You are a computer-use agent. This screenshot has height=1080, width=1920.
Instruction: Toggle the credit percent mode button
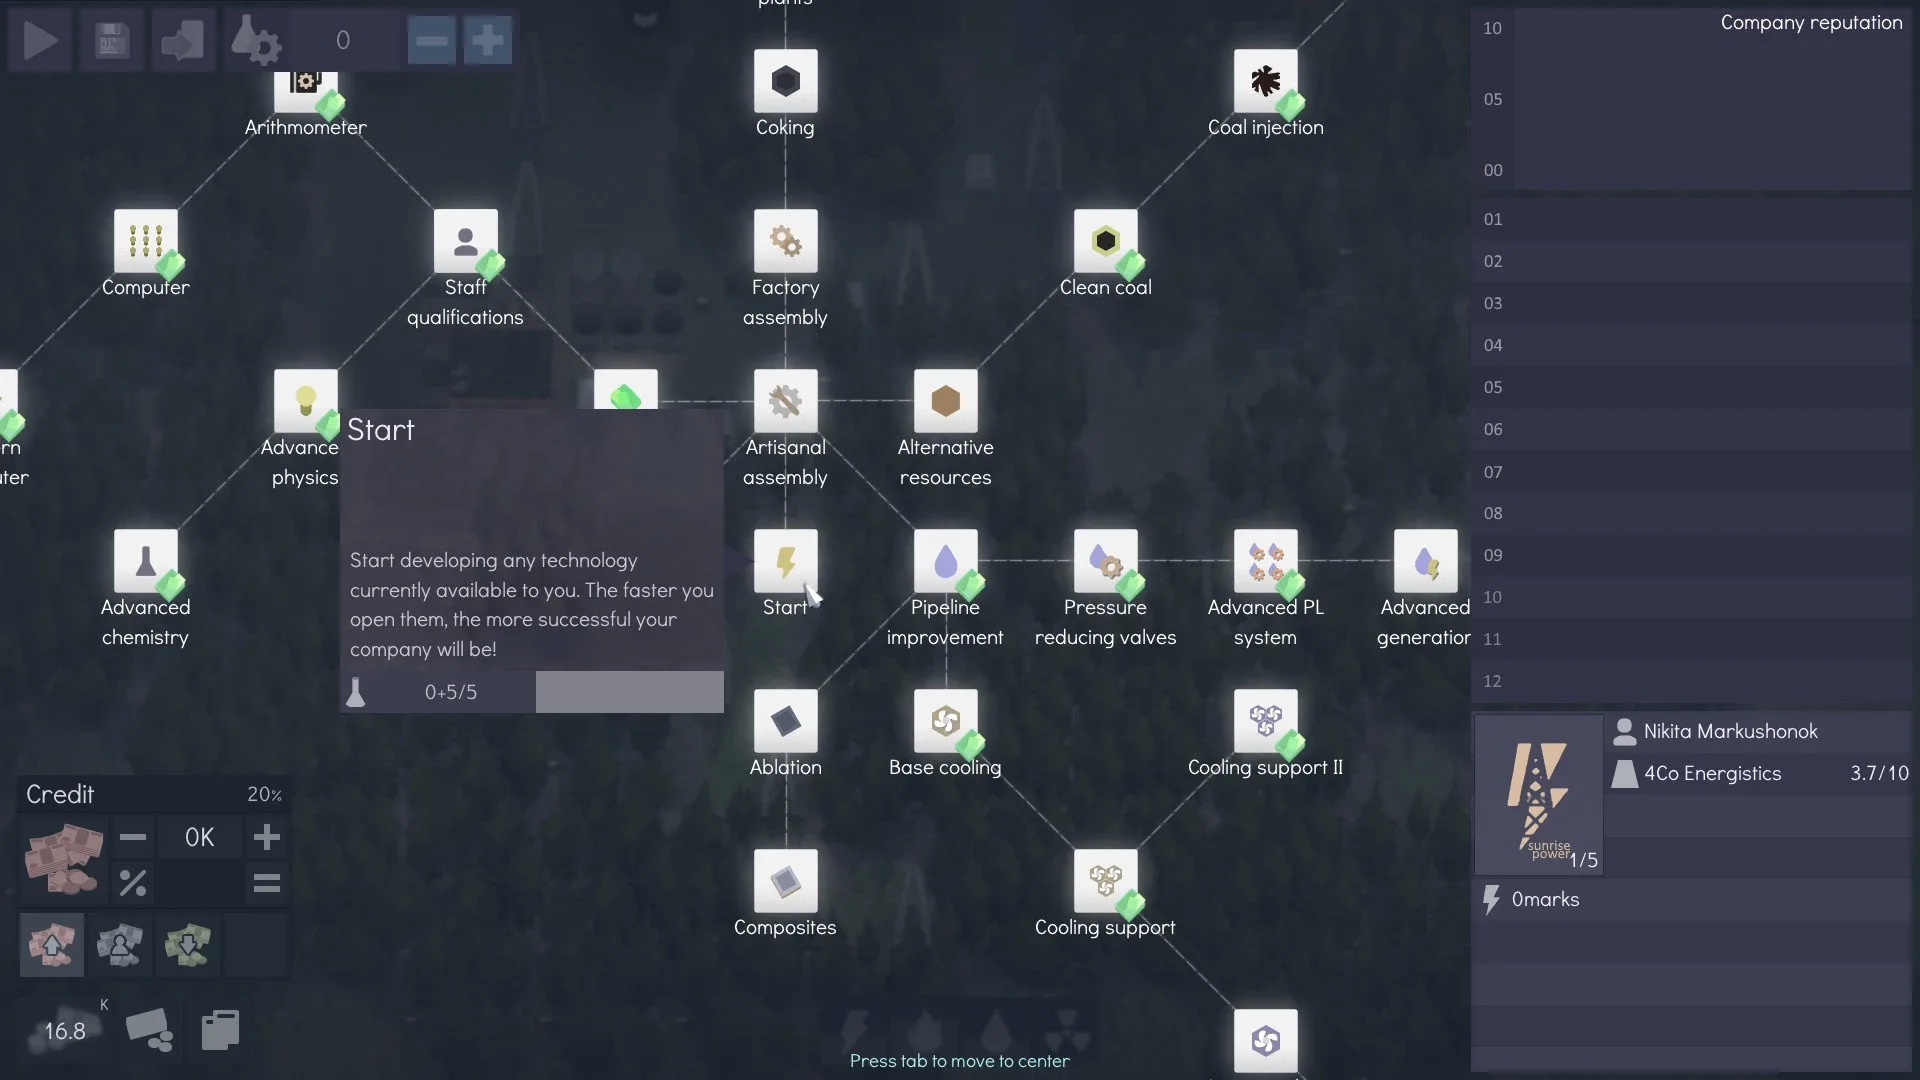click(x=133, y=883)
